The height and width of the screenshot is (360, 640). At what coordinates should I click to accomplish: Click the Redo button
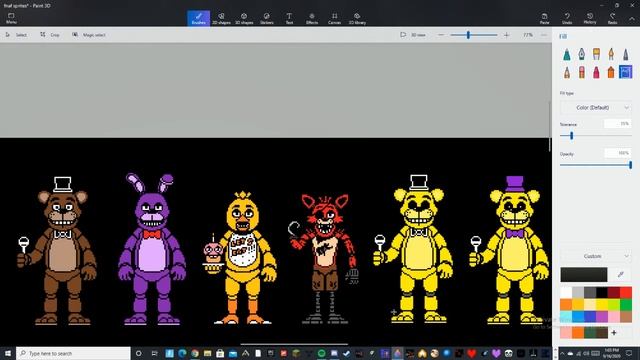[x=612, y=18]
